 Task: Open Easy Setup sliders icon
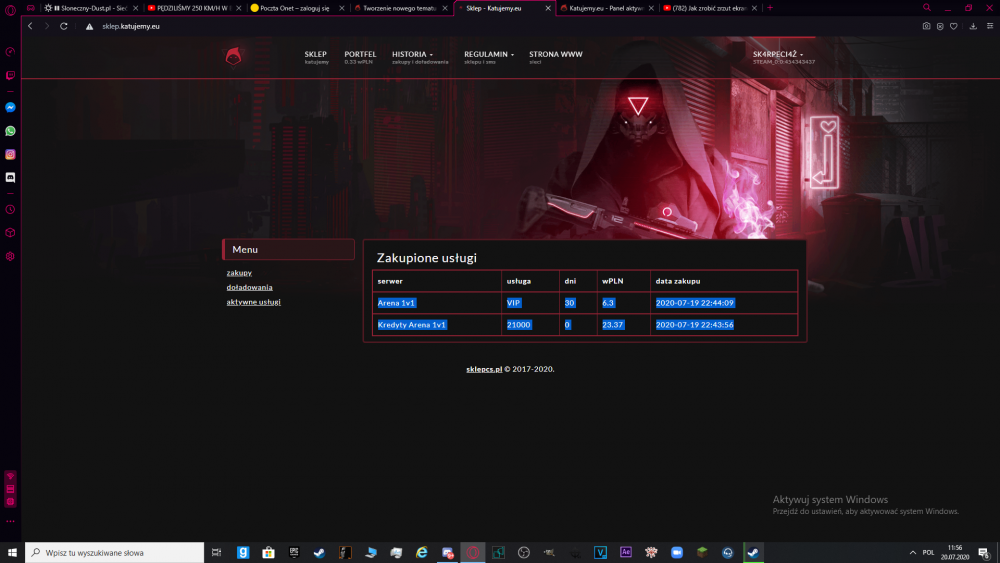(990, 26)
